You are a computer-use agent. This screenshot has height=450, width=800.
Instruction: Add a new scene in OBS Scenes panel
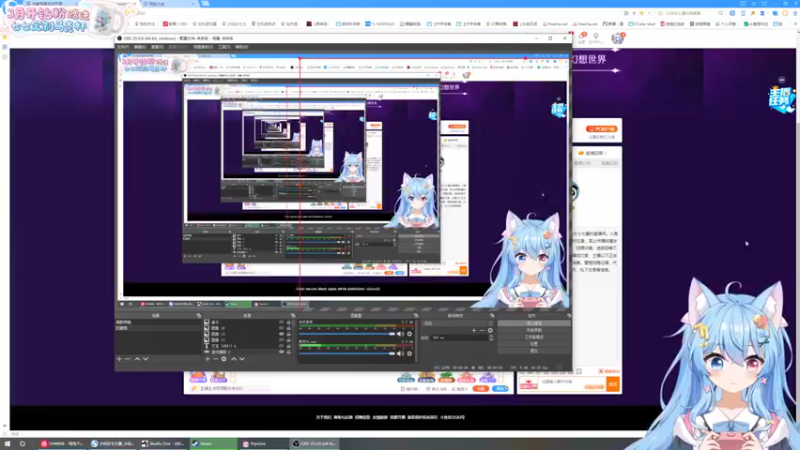click(x=119, y=359)
